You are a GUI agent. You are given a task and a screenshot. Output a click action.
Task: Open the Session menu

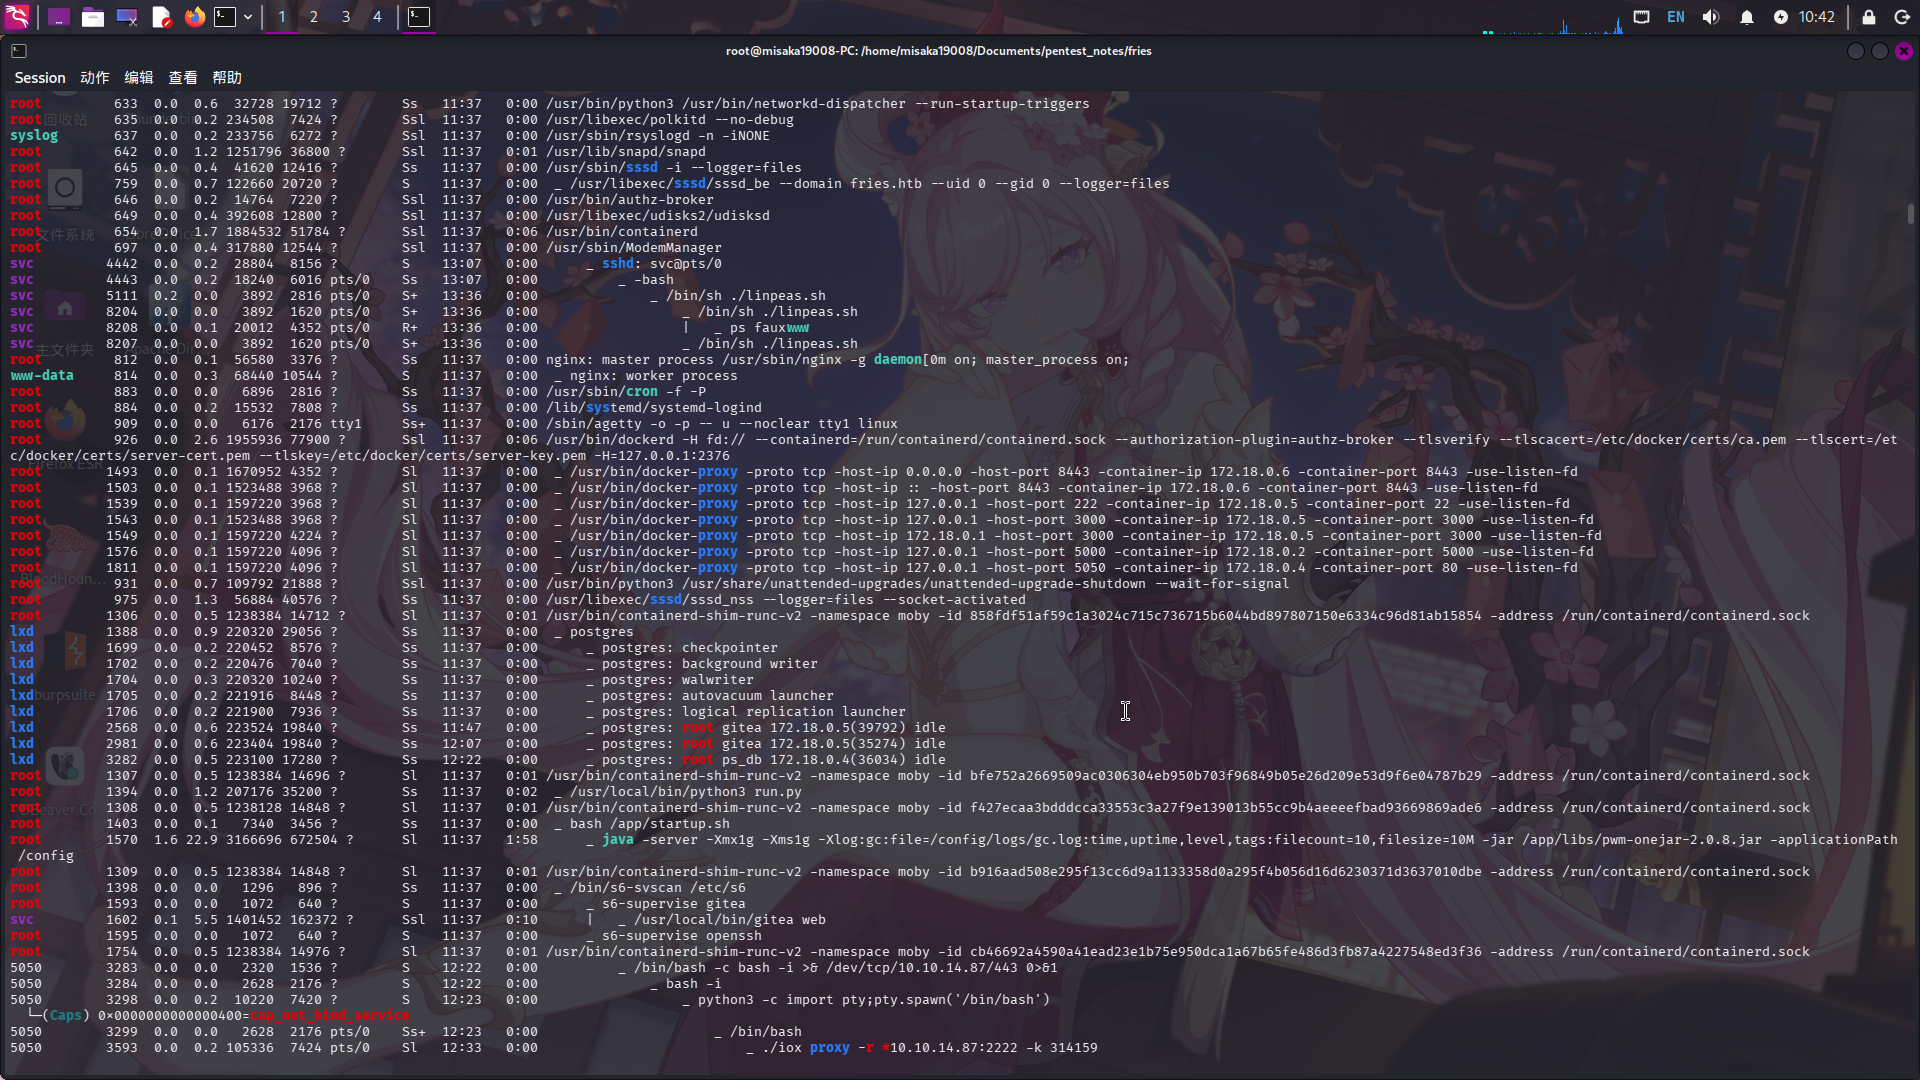point(40,77)
